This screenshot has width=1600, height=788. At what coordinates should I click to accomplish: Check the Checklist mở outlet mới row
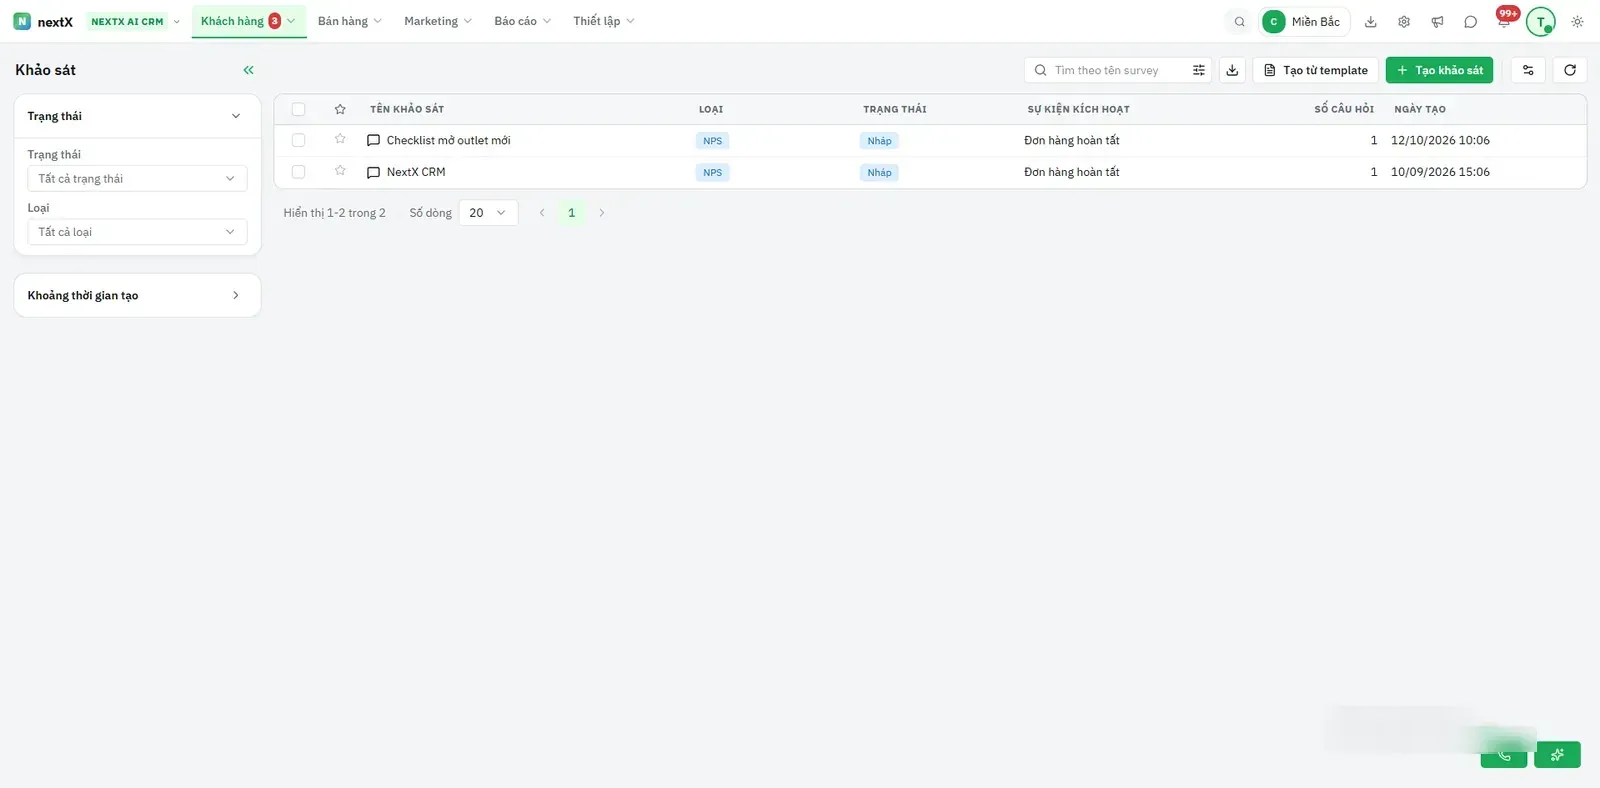tap(298, 140)
